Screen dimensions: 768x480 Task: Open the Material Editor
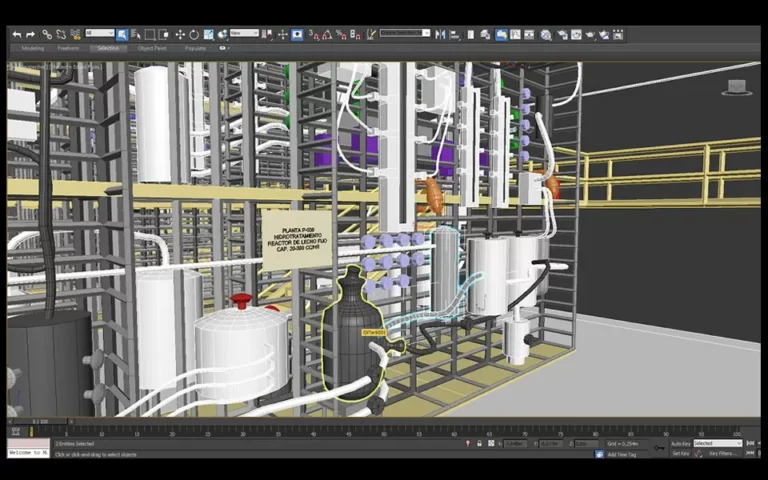(x=546, y=34)
